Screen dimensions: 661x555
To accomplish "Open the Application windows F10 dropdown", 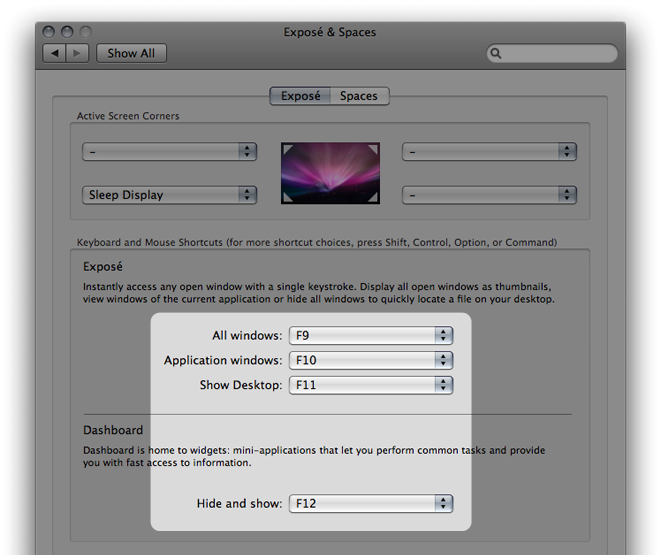I will coord(371,360).
